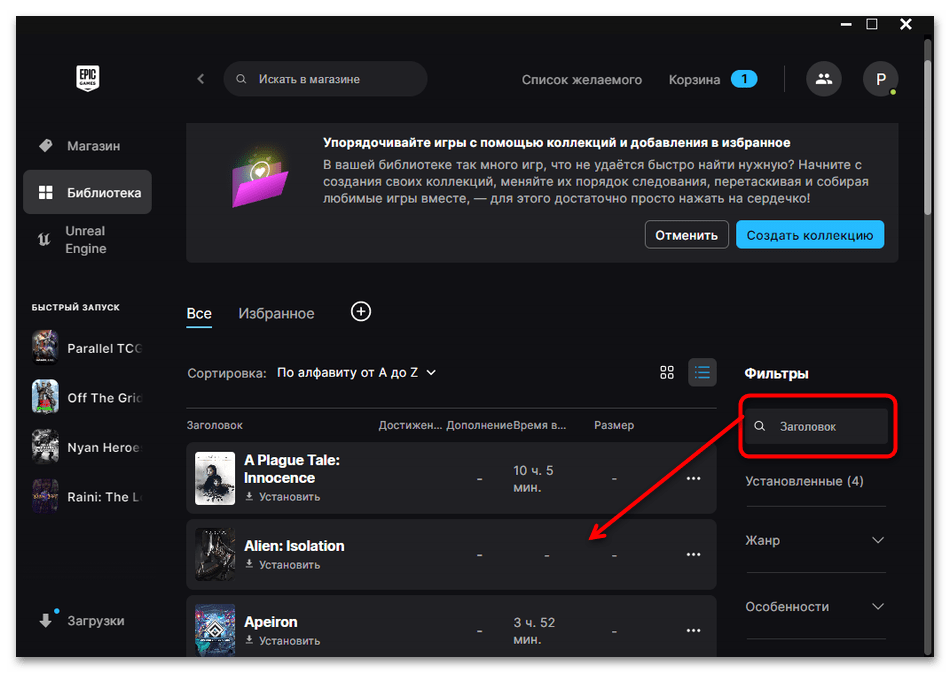Screen dimensions: 950x673
Task: Click the Off The Grid quick launch name
Action: pos(104,398)
